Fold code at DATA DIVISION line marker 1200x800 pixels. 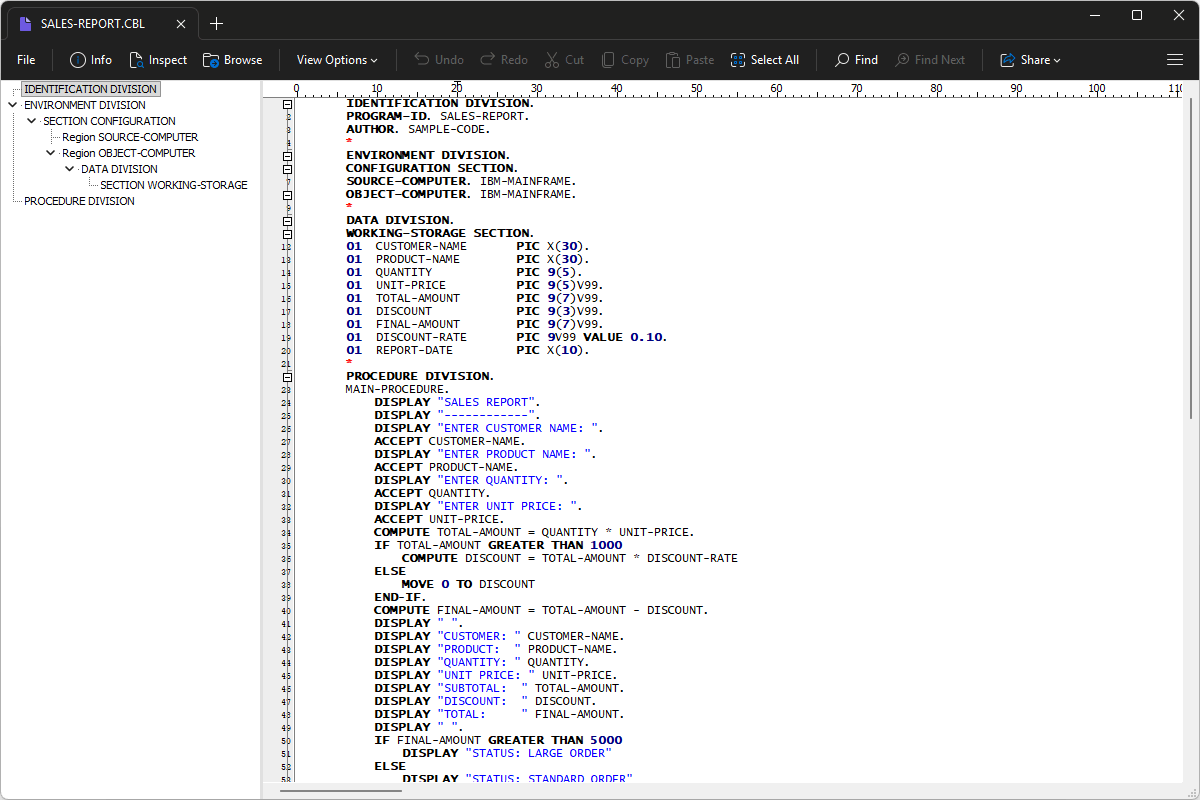(288, 220)
